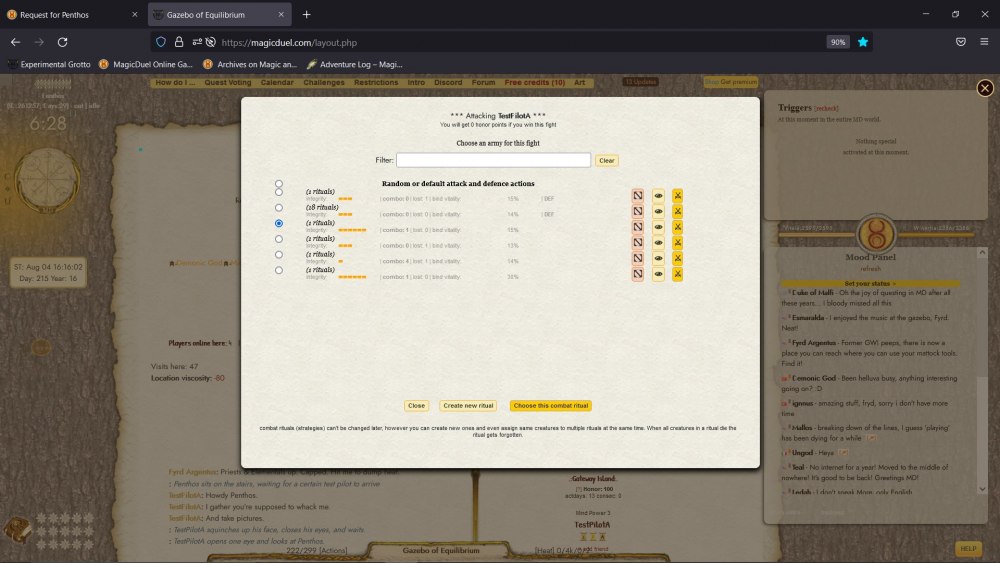Close the overlay with the round X button
This screenshot has width=1000, height=563.
click(985, 88)
